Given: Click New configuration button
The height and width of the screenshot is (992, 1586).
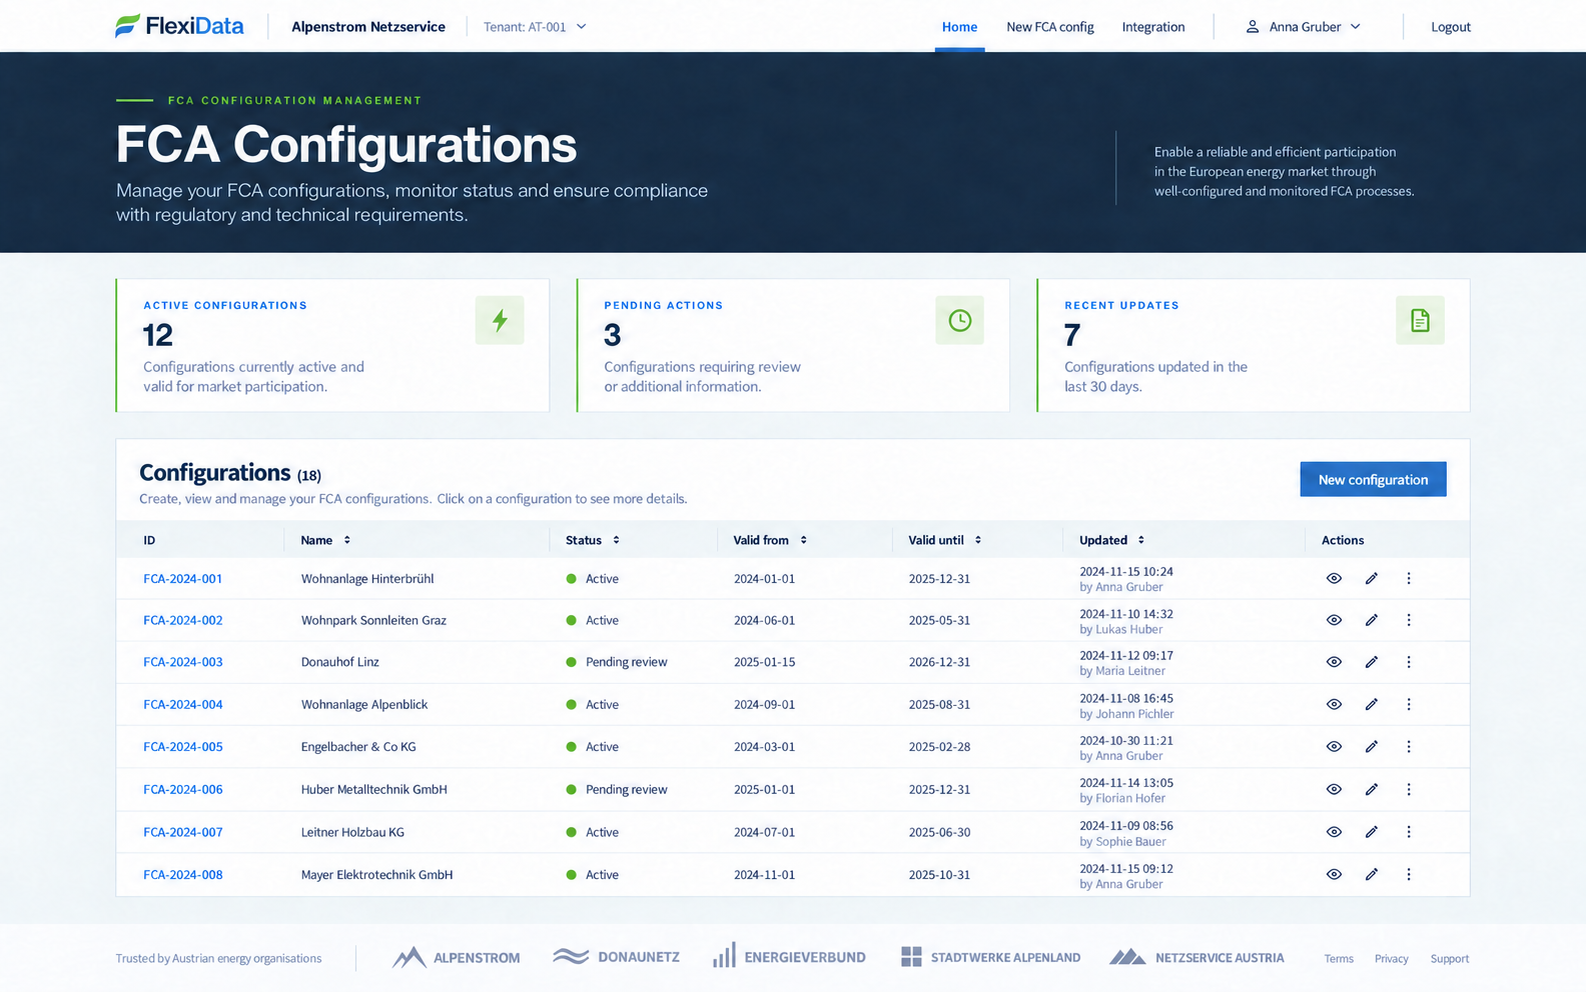Looking at the screenshot, I should (1373, 479).
